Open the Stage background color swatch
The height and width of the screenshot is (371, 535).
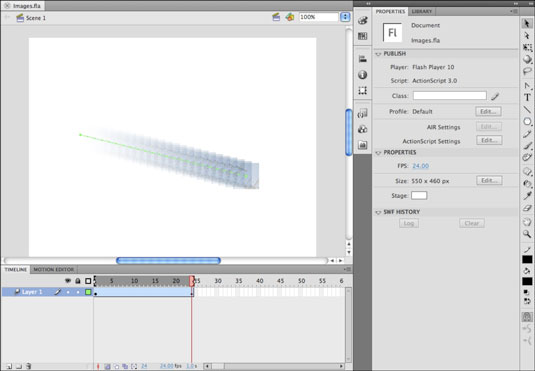pos(419,196)
